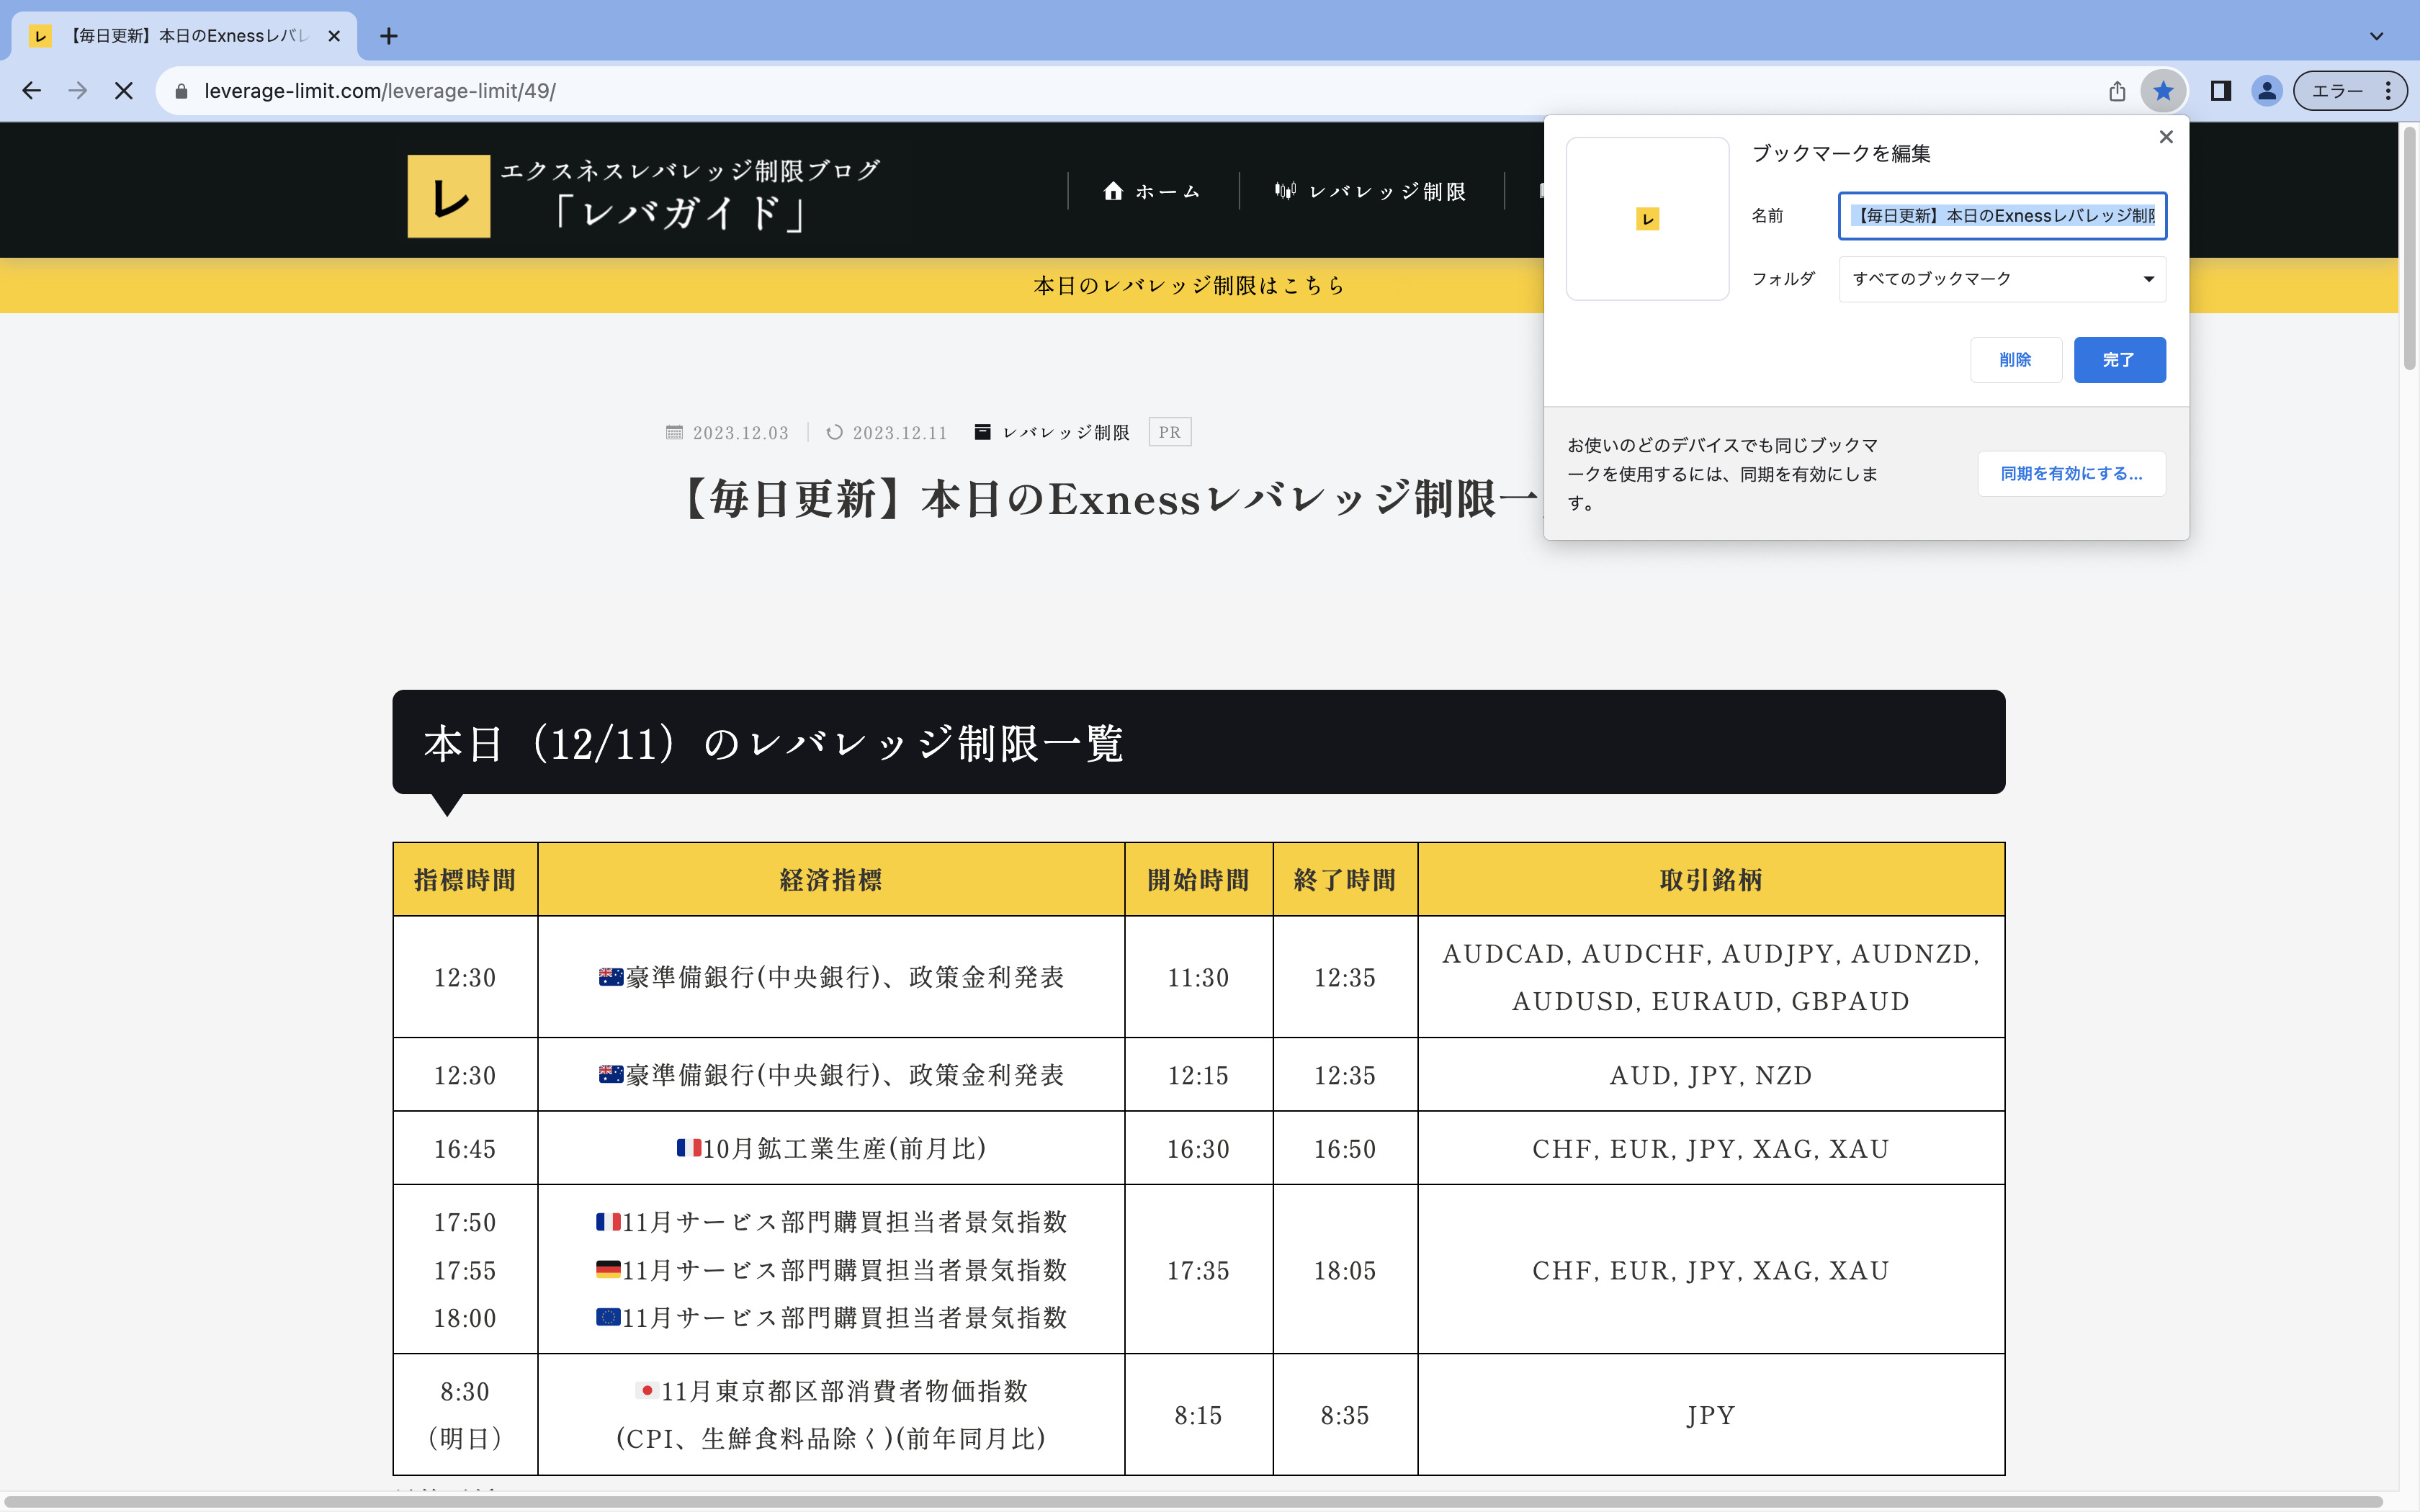The image size is (2420, 1512).
Task: Open the レバレッジ制限 nav menu item
Action: pos(1370,191)
